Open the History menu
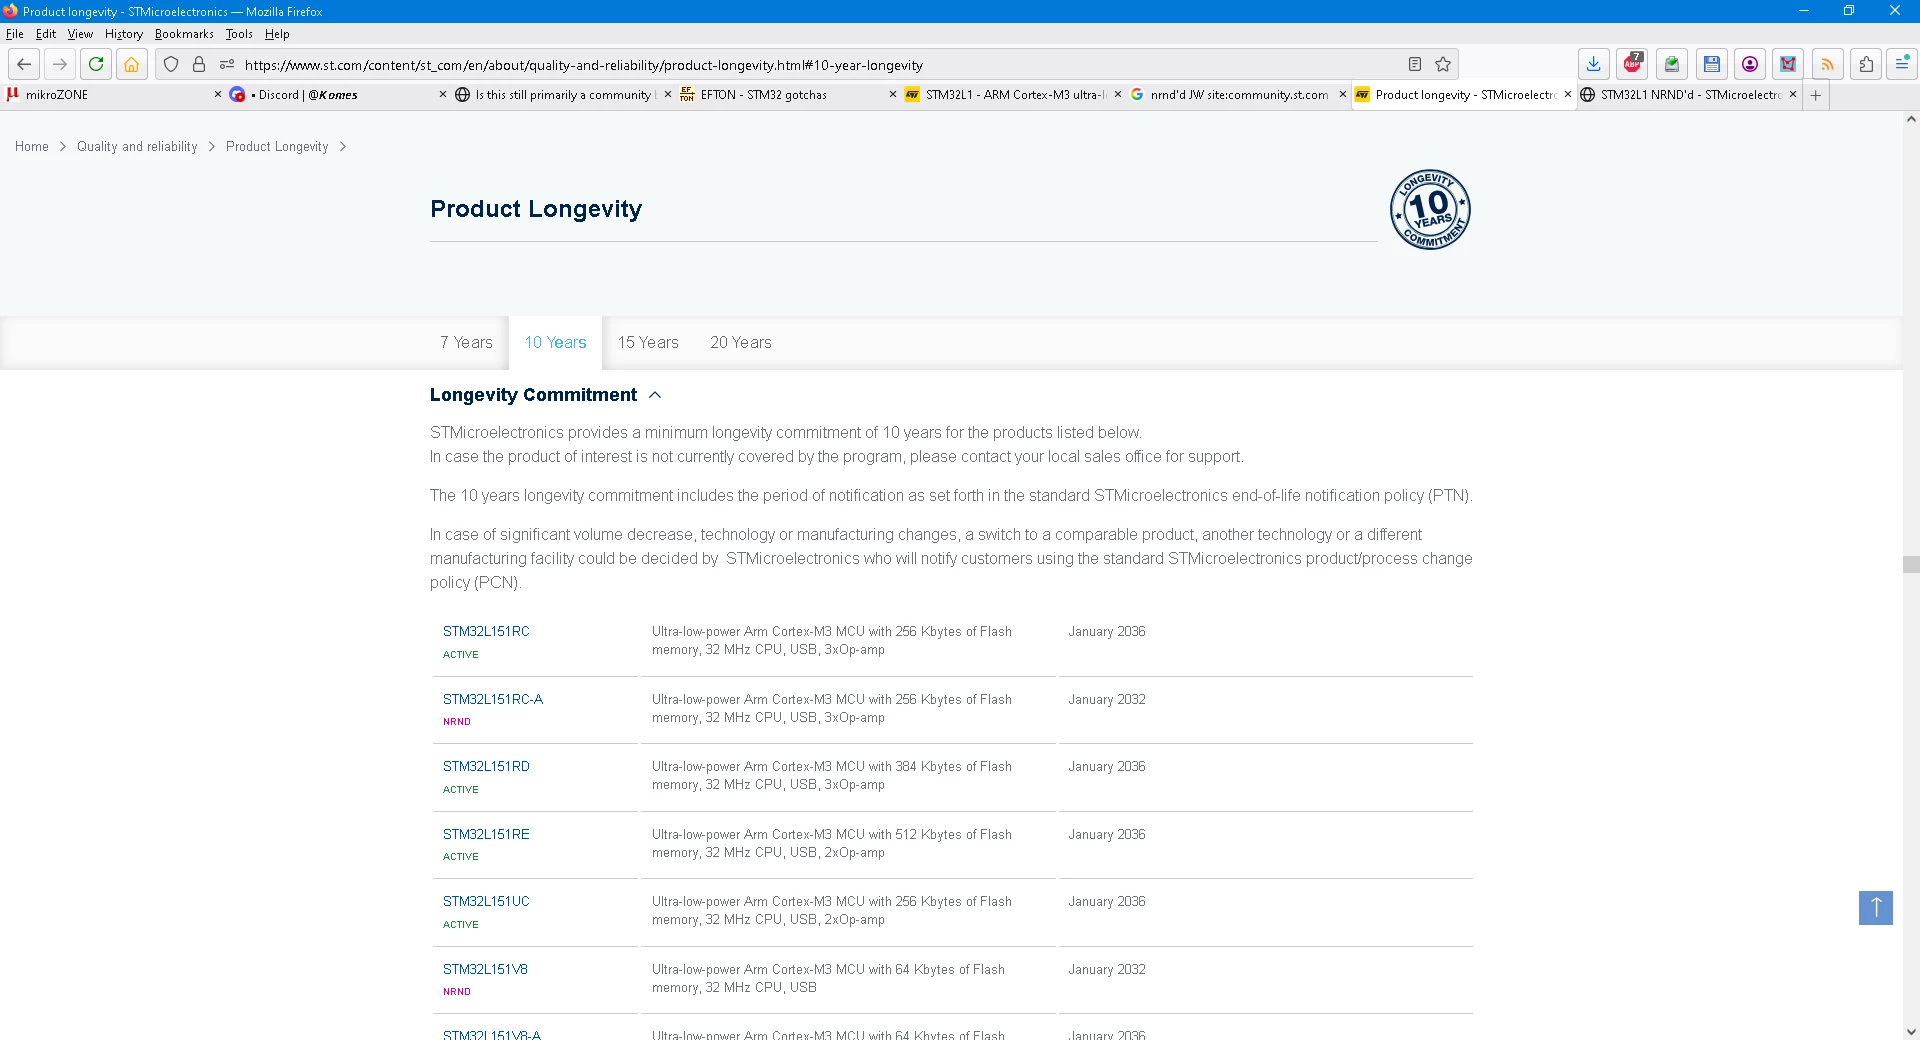Screen dimensions: 1920x1040 pos(124,34)
